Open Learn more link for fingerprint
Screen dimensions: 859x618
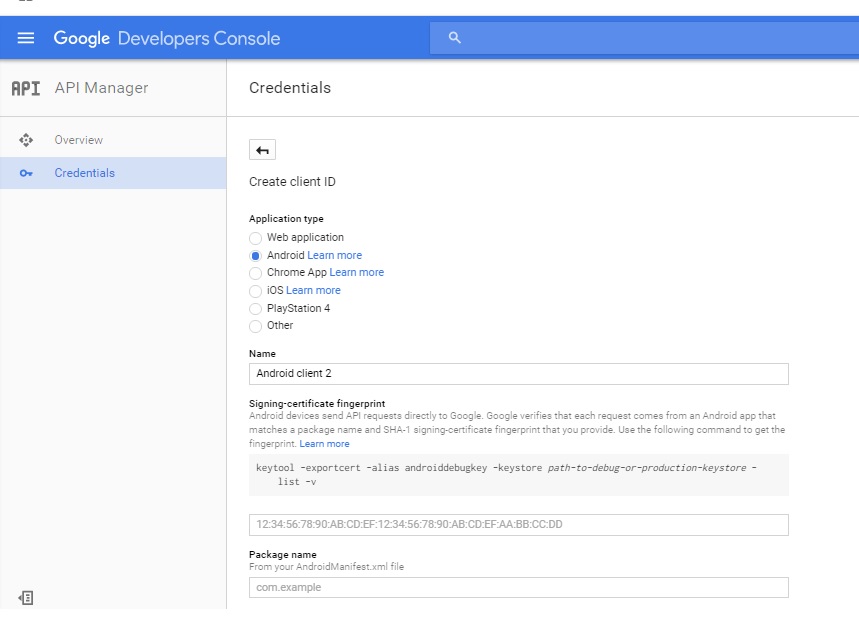pos(324,444)
